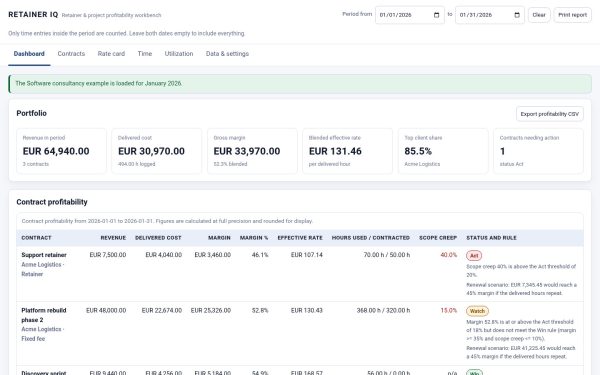The image size is (600, 375).
Task: Click the Portfolio heading
Action: (31, 113)
